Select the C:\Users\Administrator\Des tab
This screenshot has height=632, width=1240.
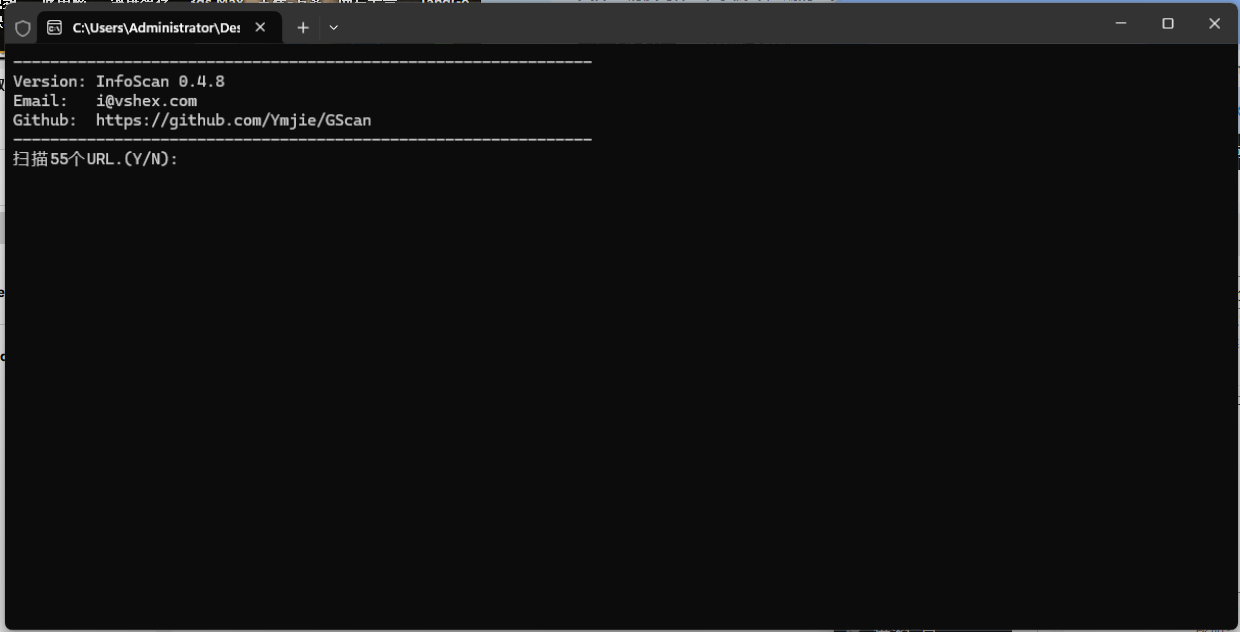(155, 27)
